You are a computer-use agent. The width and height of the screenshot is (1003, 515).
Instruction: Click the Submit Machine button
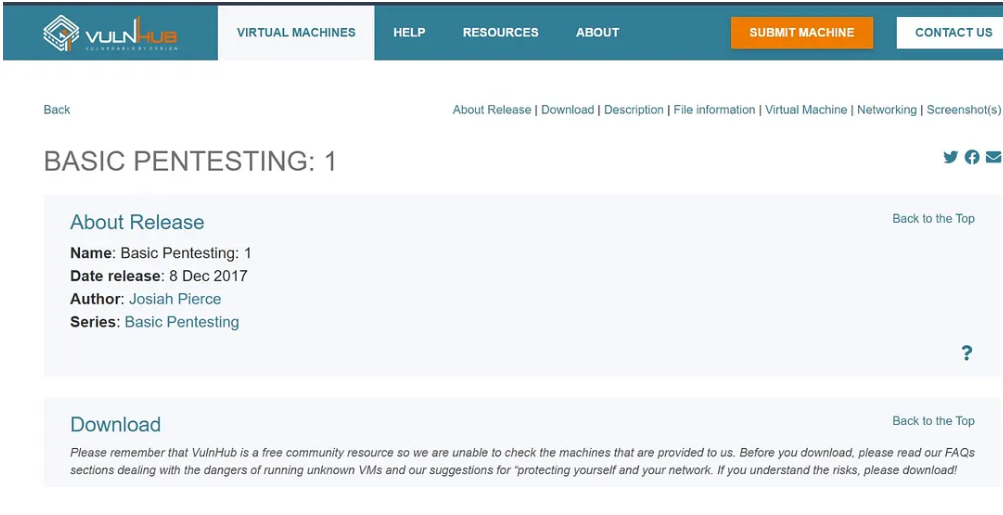click(x=802, y=33)
